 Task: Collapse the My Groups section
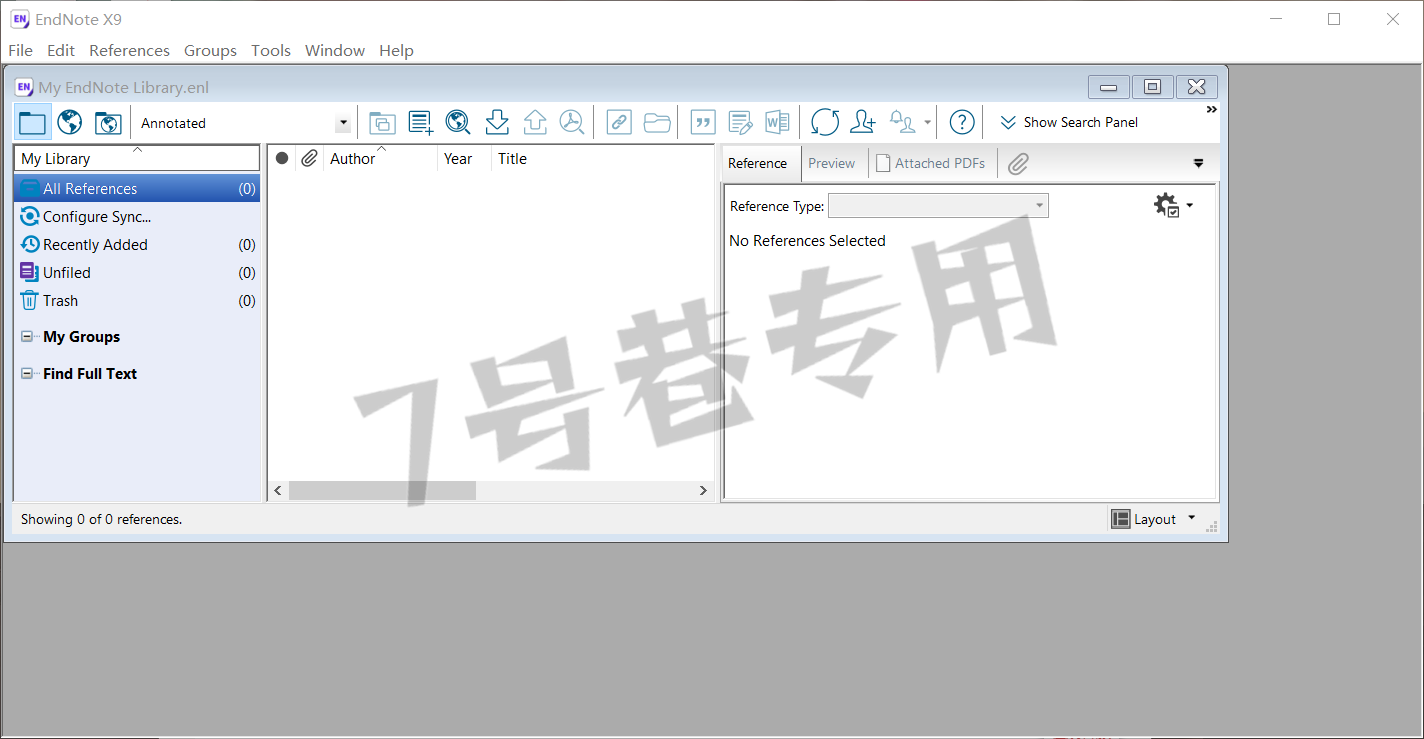(x=27, y=337)
